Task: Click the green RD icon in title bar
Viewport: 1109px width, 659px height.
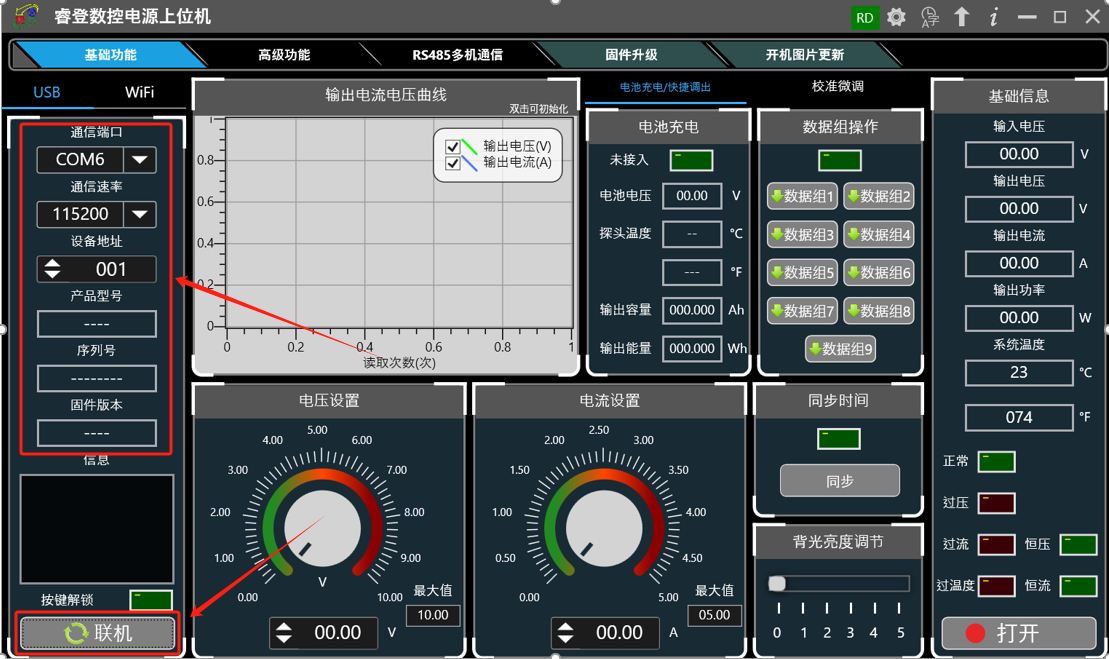Action: 865,18
